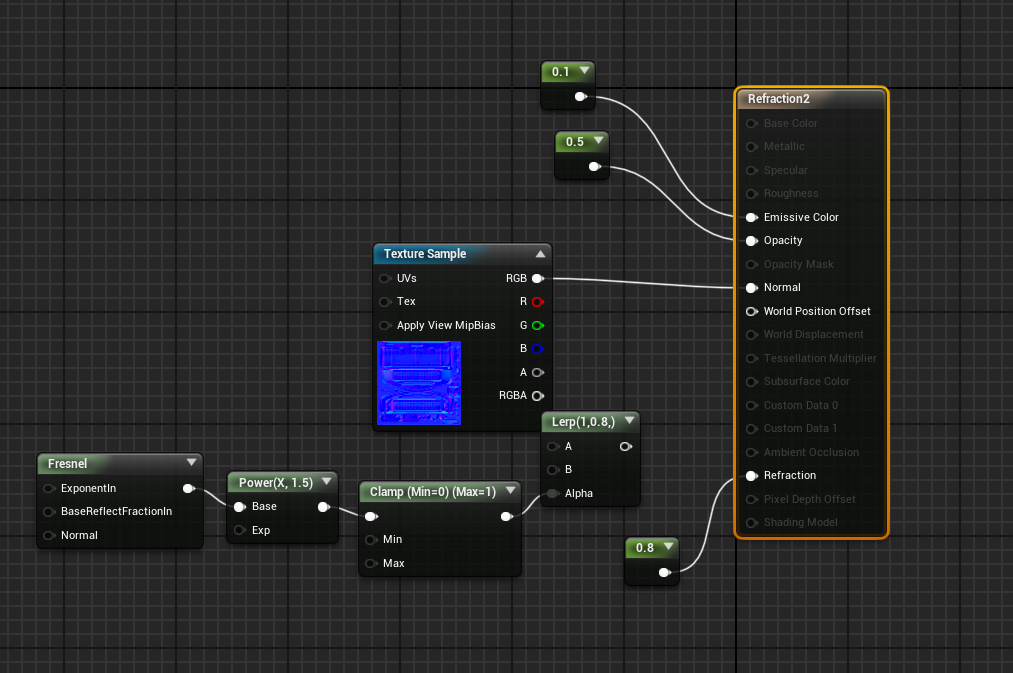
Task: Click the RGBA output pin
Action: (x=537, y=395)
